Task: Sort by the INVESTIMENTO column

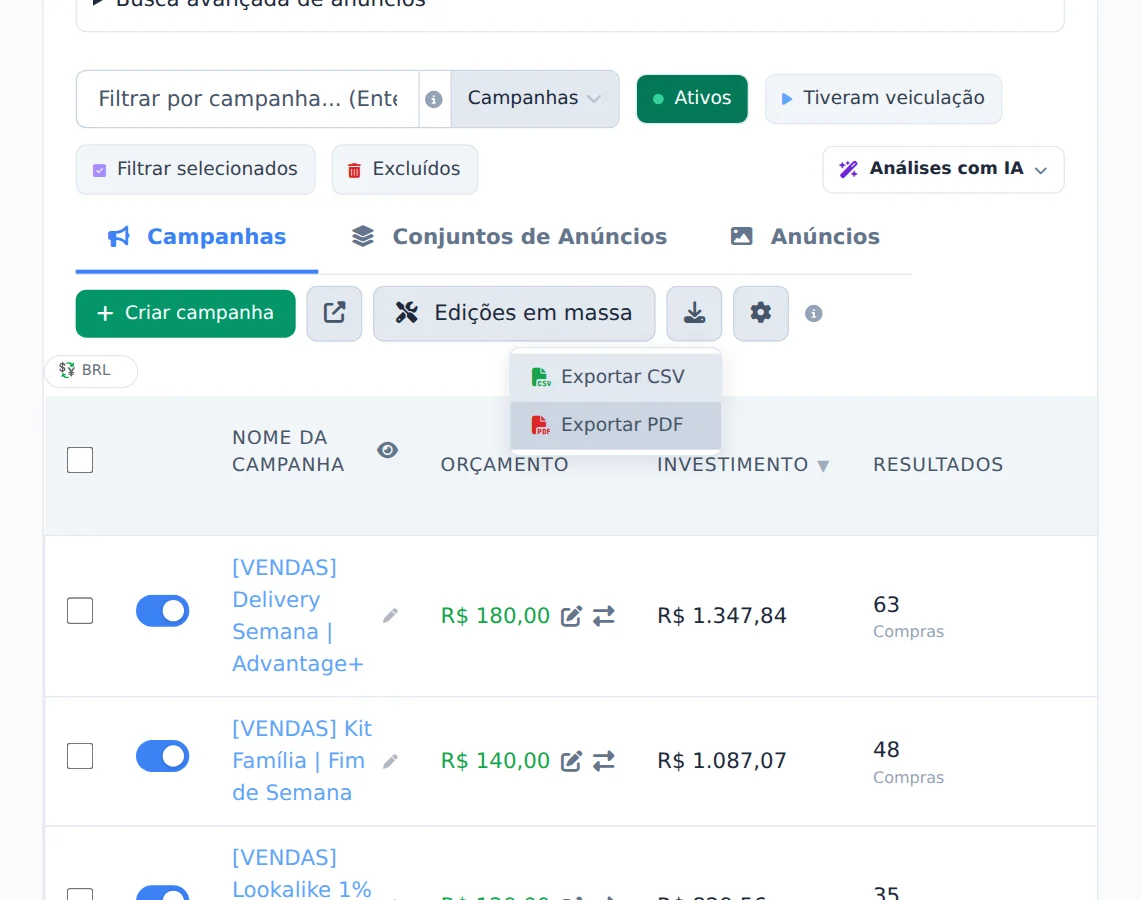Action: coord(743,465)
